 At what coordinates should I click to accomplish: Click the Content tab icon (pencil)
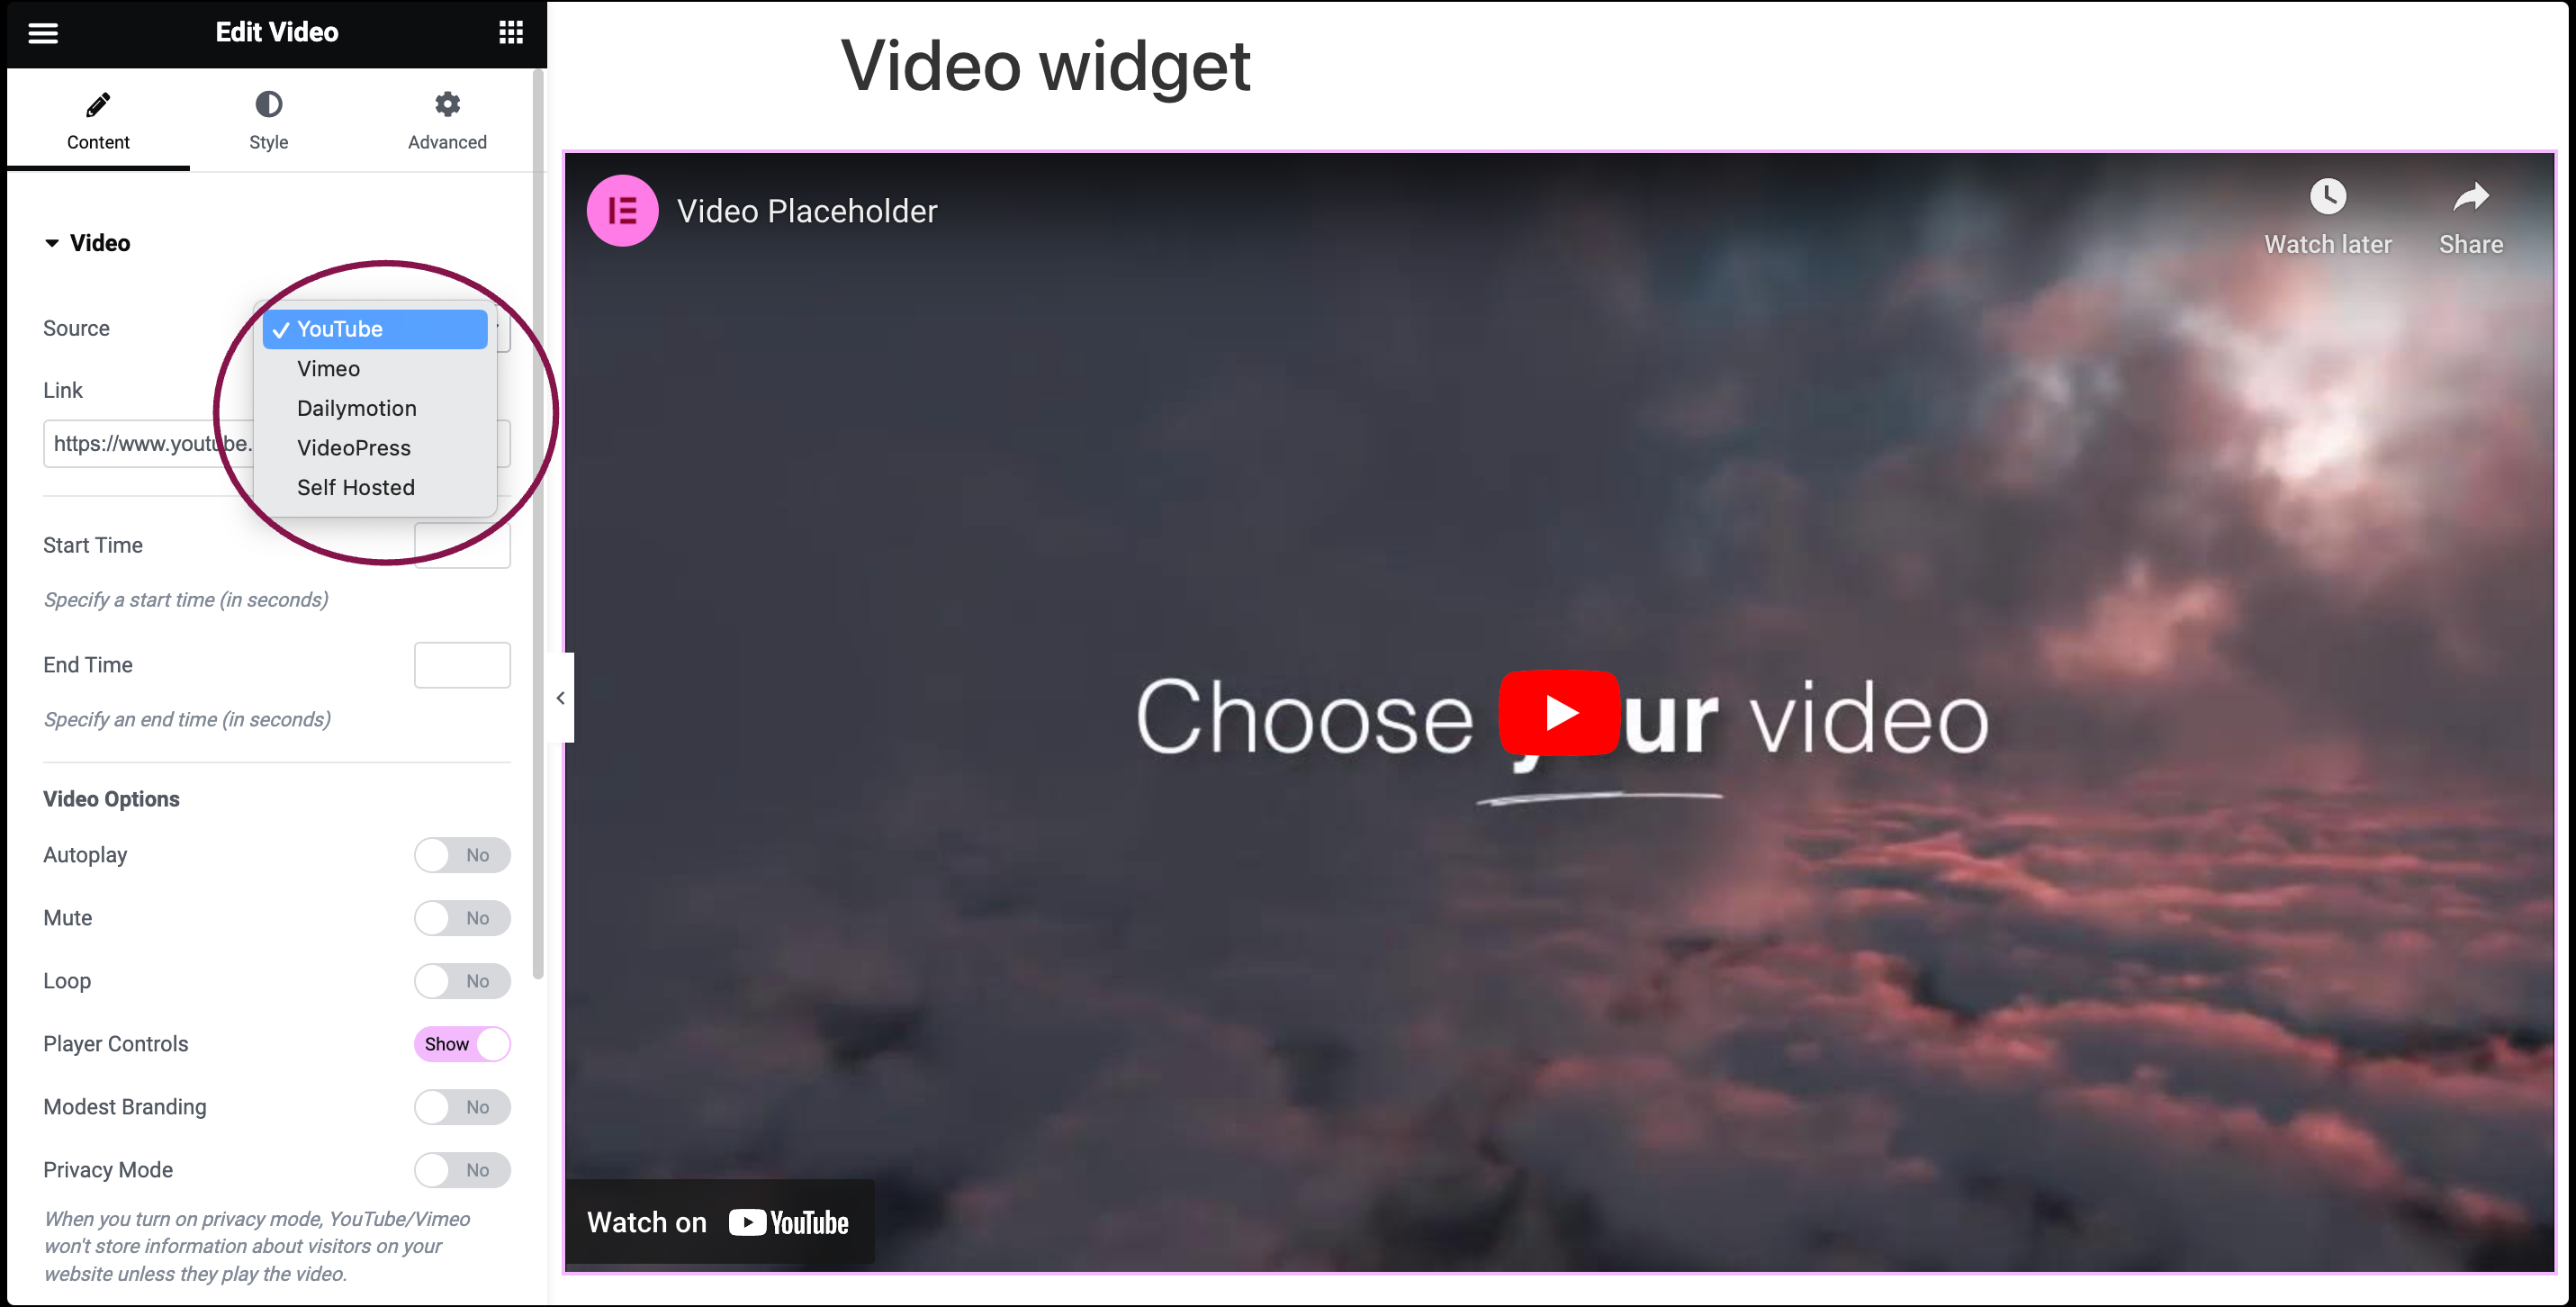point(96,104)
